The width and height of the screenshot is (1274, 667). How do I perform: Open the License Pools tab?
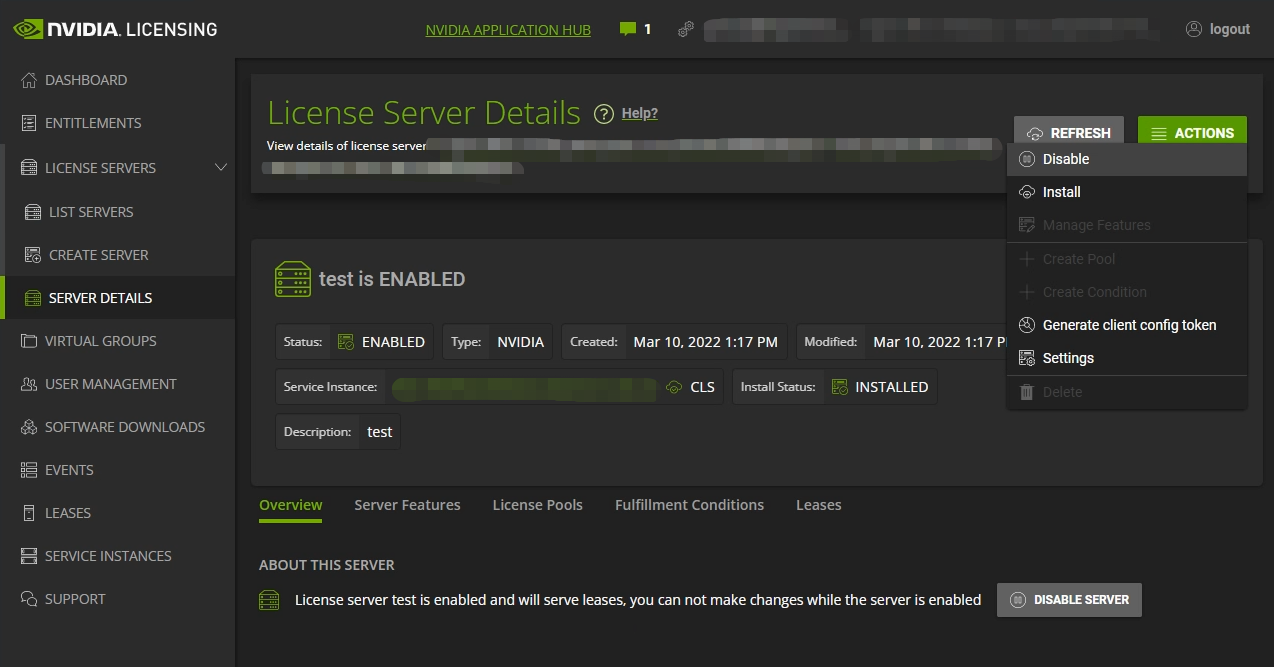click(538, 505)
